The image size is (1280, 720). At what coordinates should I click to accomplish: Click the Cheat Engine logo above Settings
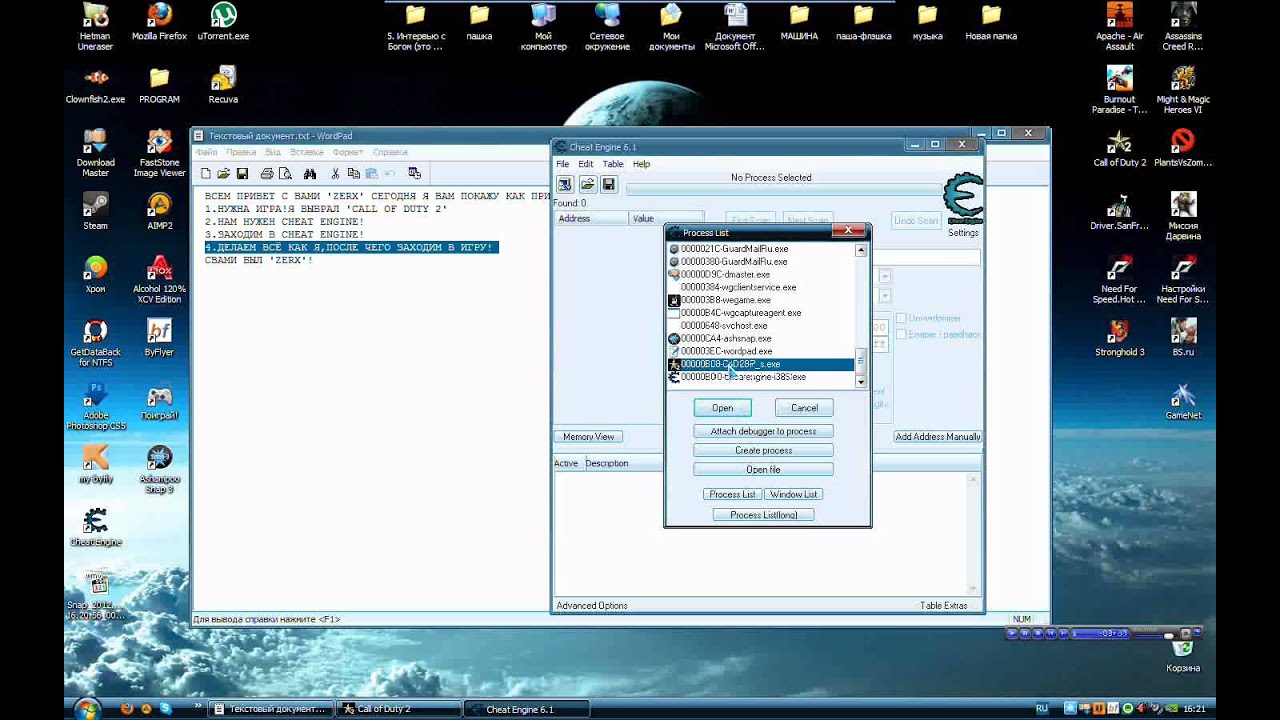(964, 199)
